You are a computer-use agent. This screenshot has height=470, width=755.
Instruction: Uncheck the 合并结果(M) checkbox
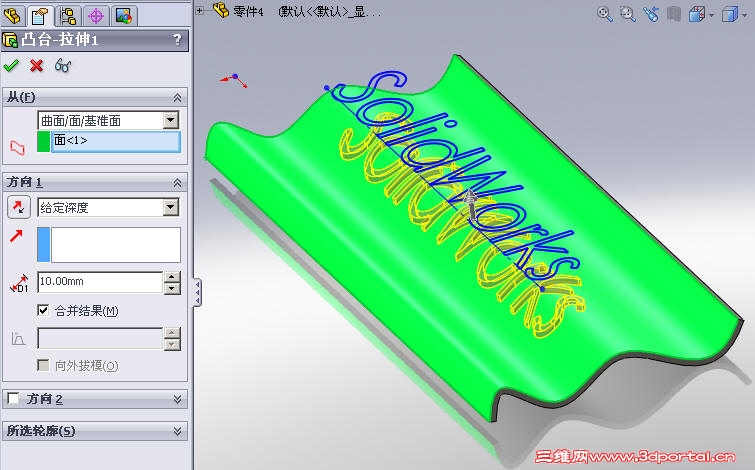coord(43,310)
